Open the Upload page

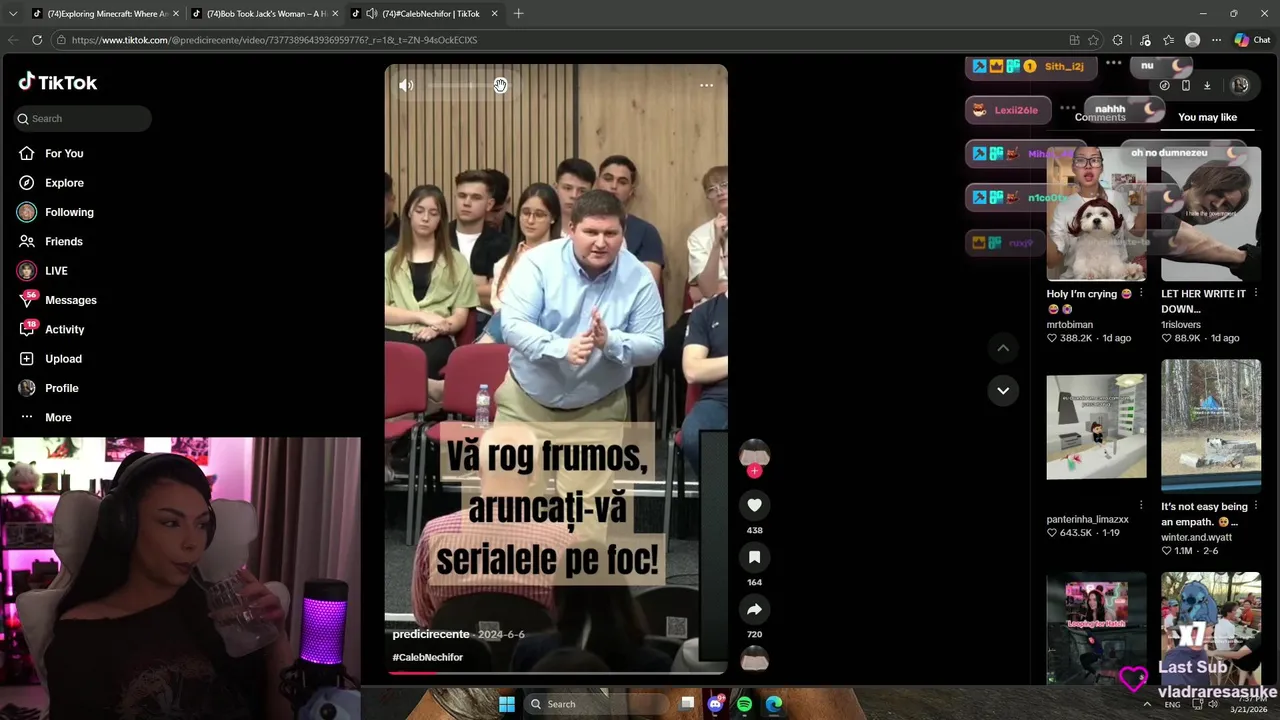coord(50,359)
